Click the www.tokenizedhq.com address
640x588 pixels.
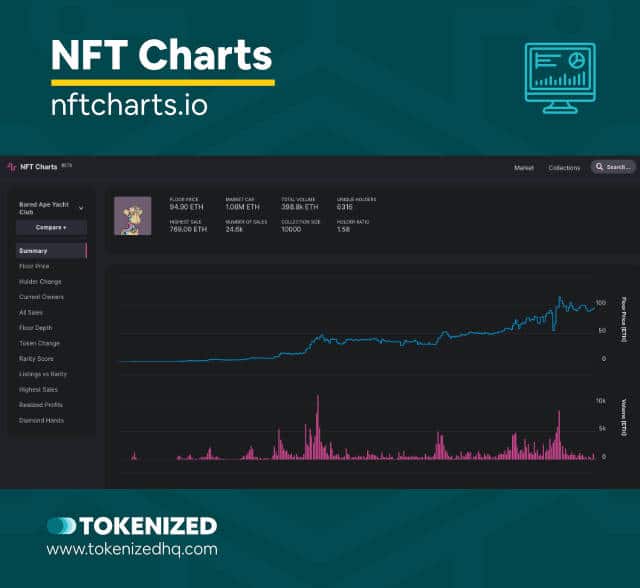132,549
